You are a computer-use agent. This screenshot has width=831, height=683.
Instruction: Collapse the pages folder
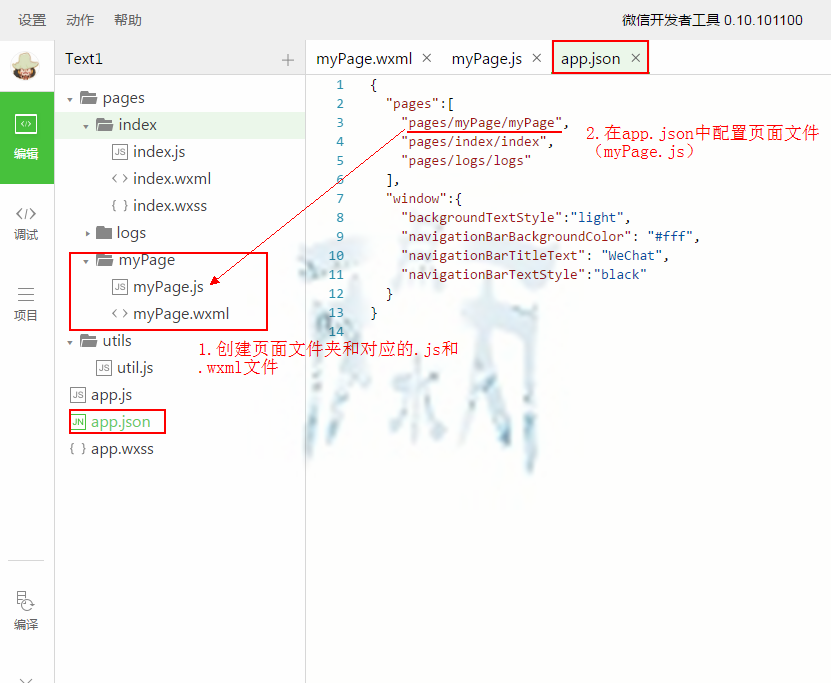tap(70, 99)
